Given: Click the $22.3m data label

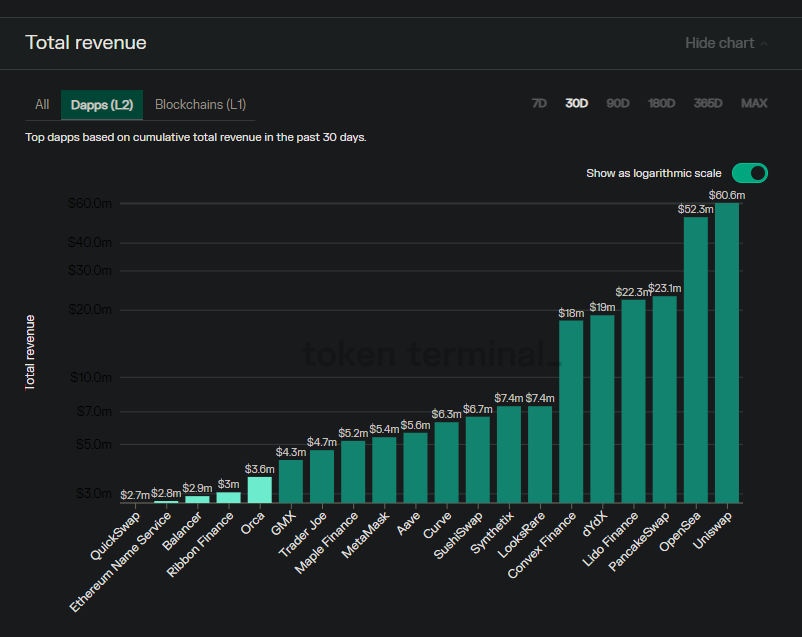Looking at the screenshot, I should point(633,292).
